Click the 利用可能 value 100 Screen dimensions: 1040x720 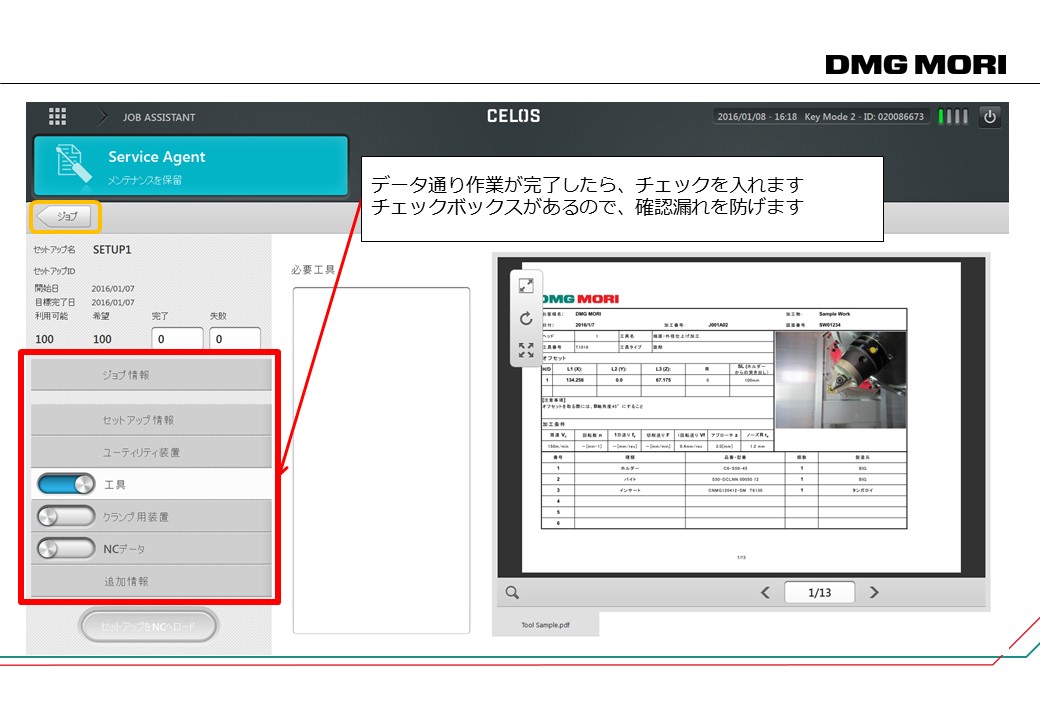point(44,339)
